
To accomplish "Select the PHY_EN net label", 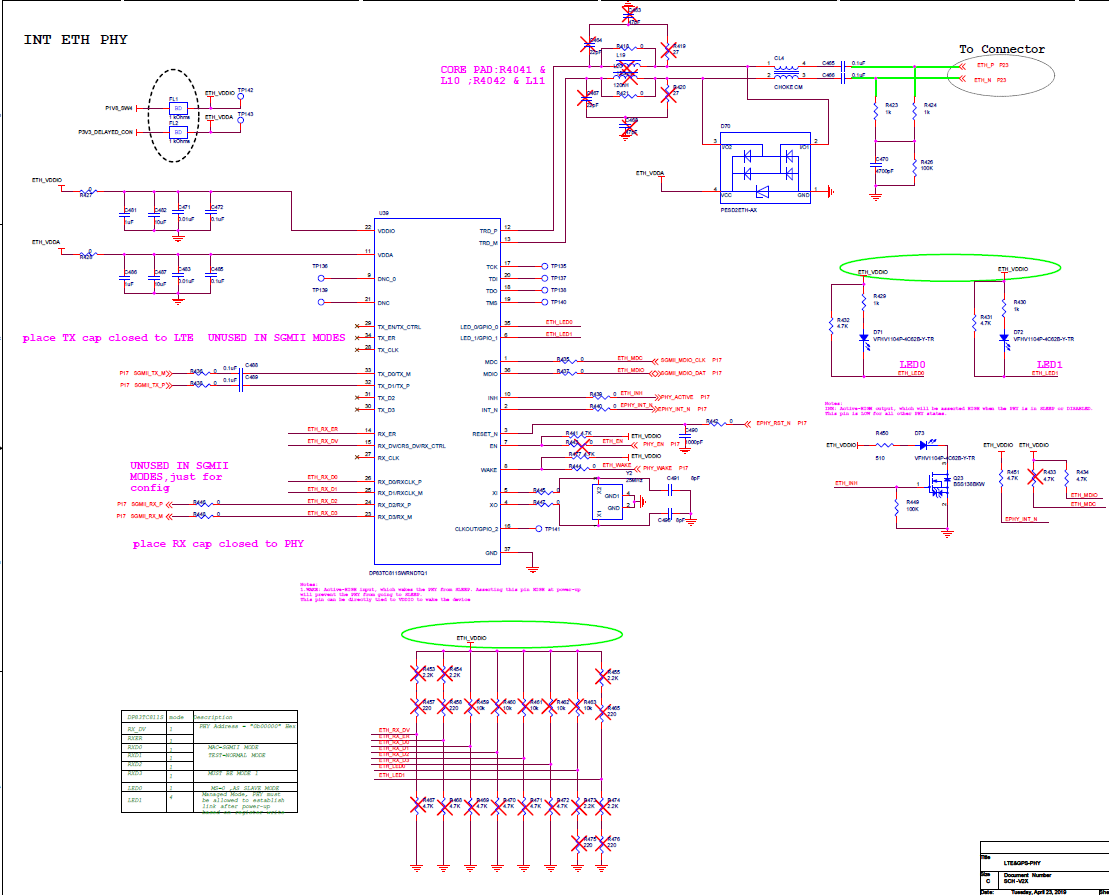I will click(x=653, y=444).
